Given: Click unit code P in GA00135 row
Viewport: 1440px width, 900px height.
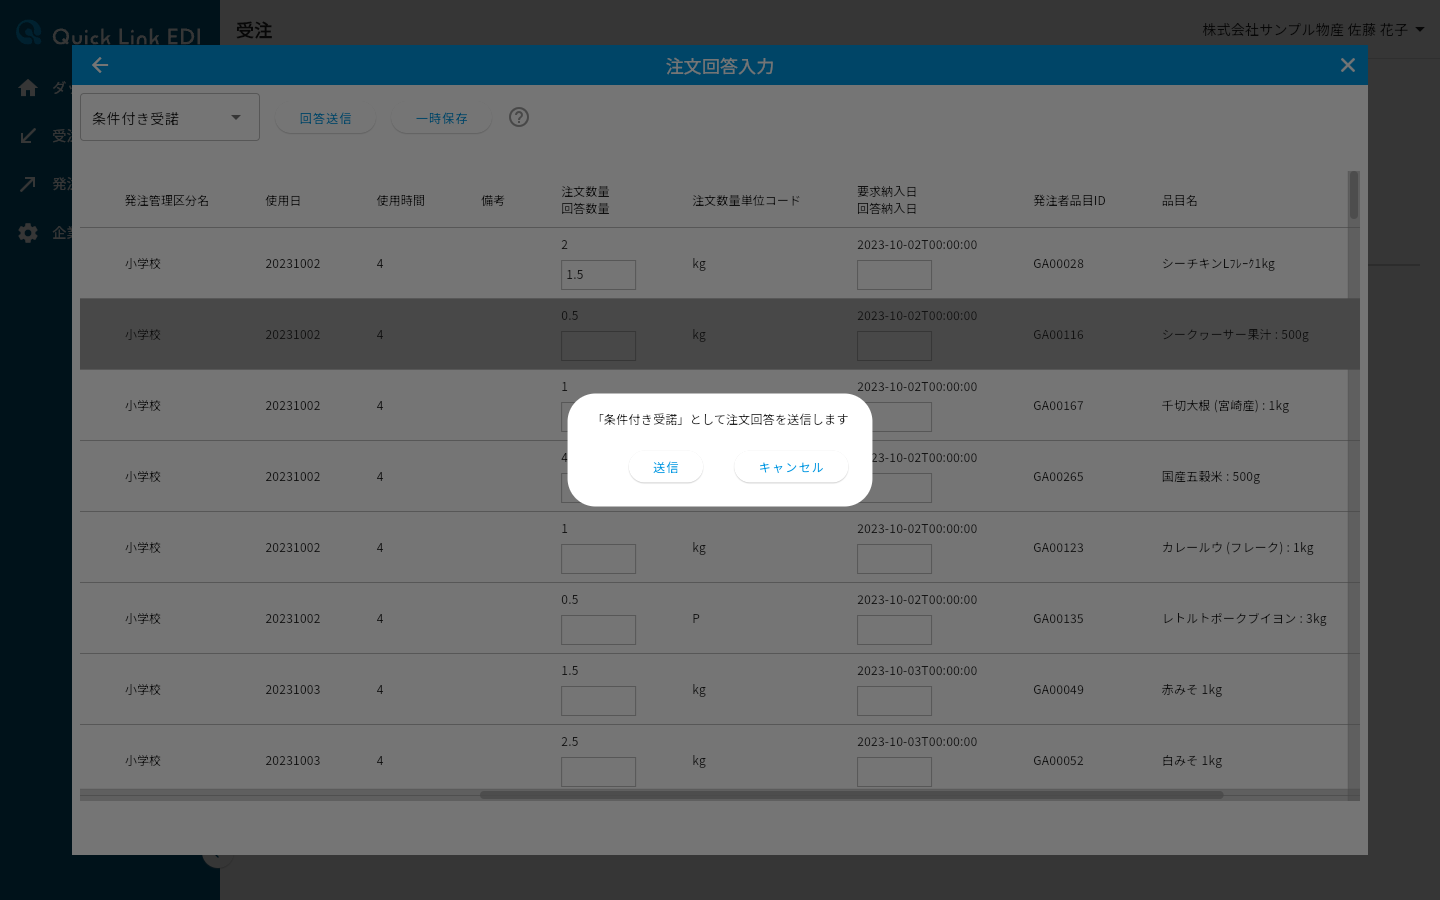Looking at the screenshot, I should [696, 619].
